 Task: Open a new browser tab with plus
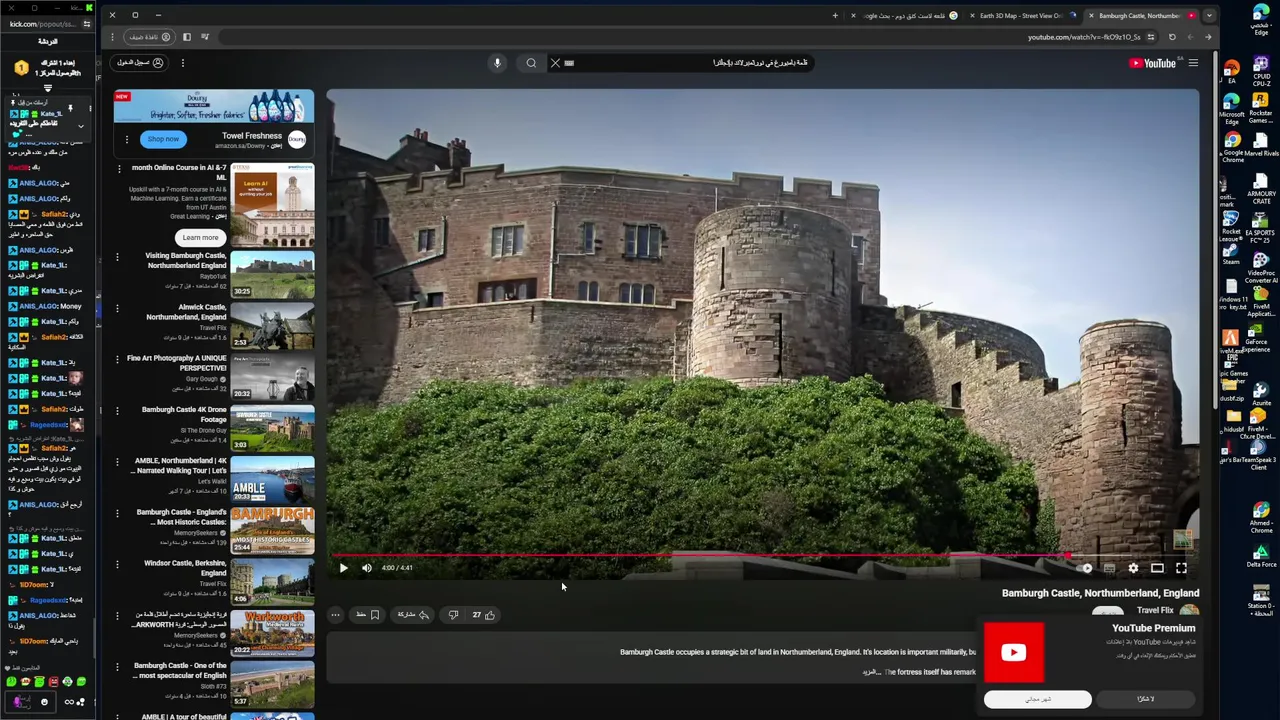[835, 16]
